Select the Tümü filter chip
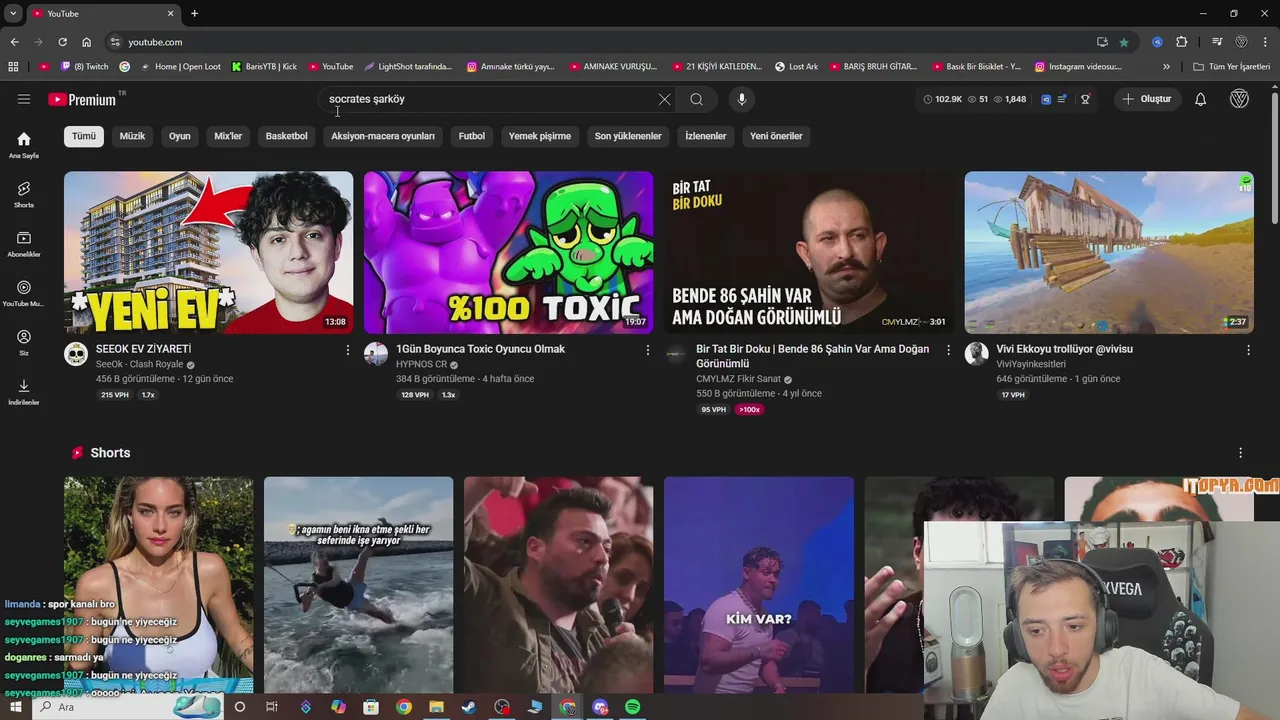1280x720 pixels. 84,136
